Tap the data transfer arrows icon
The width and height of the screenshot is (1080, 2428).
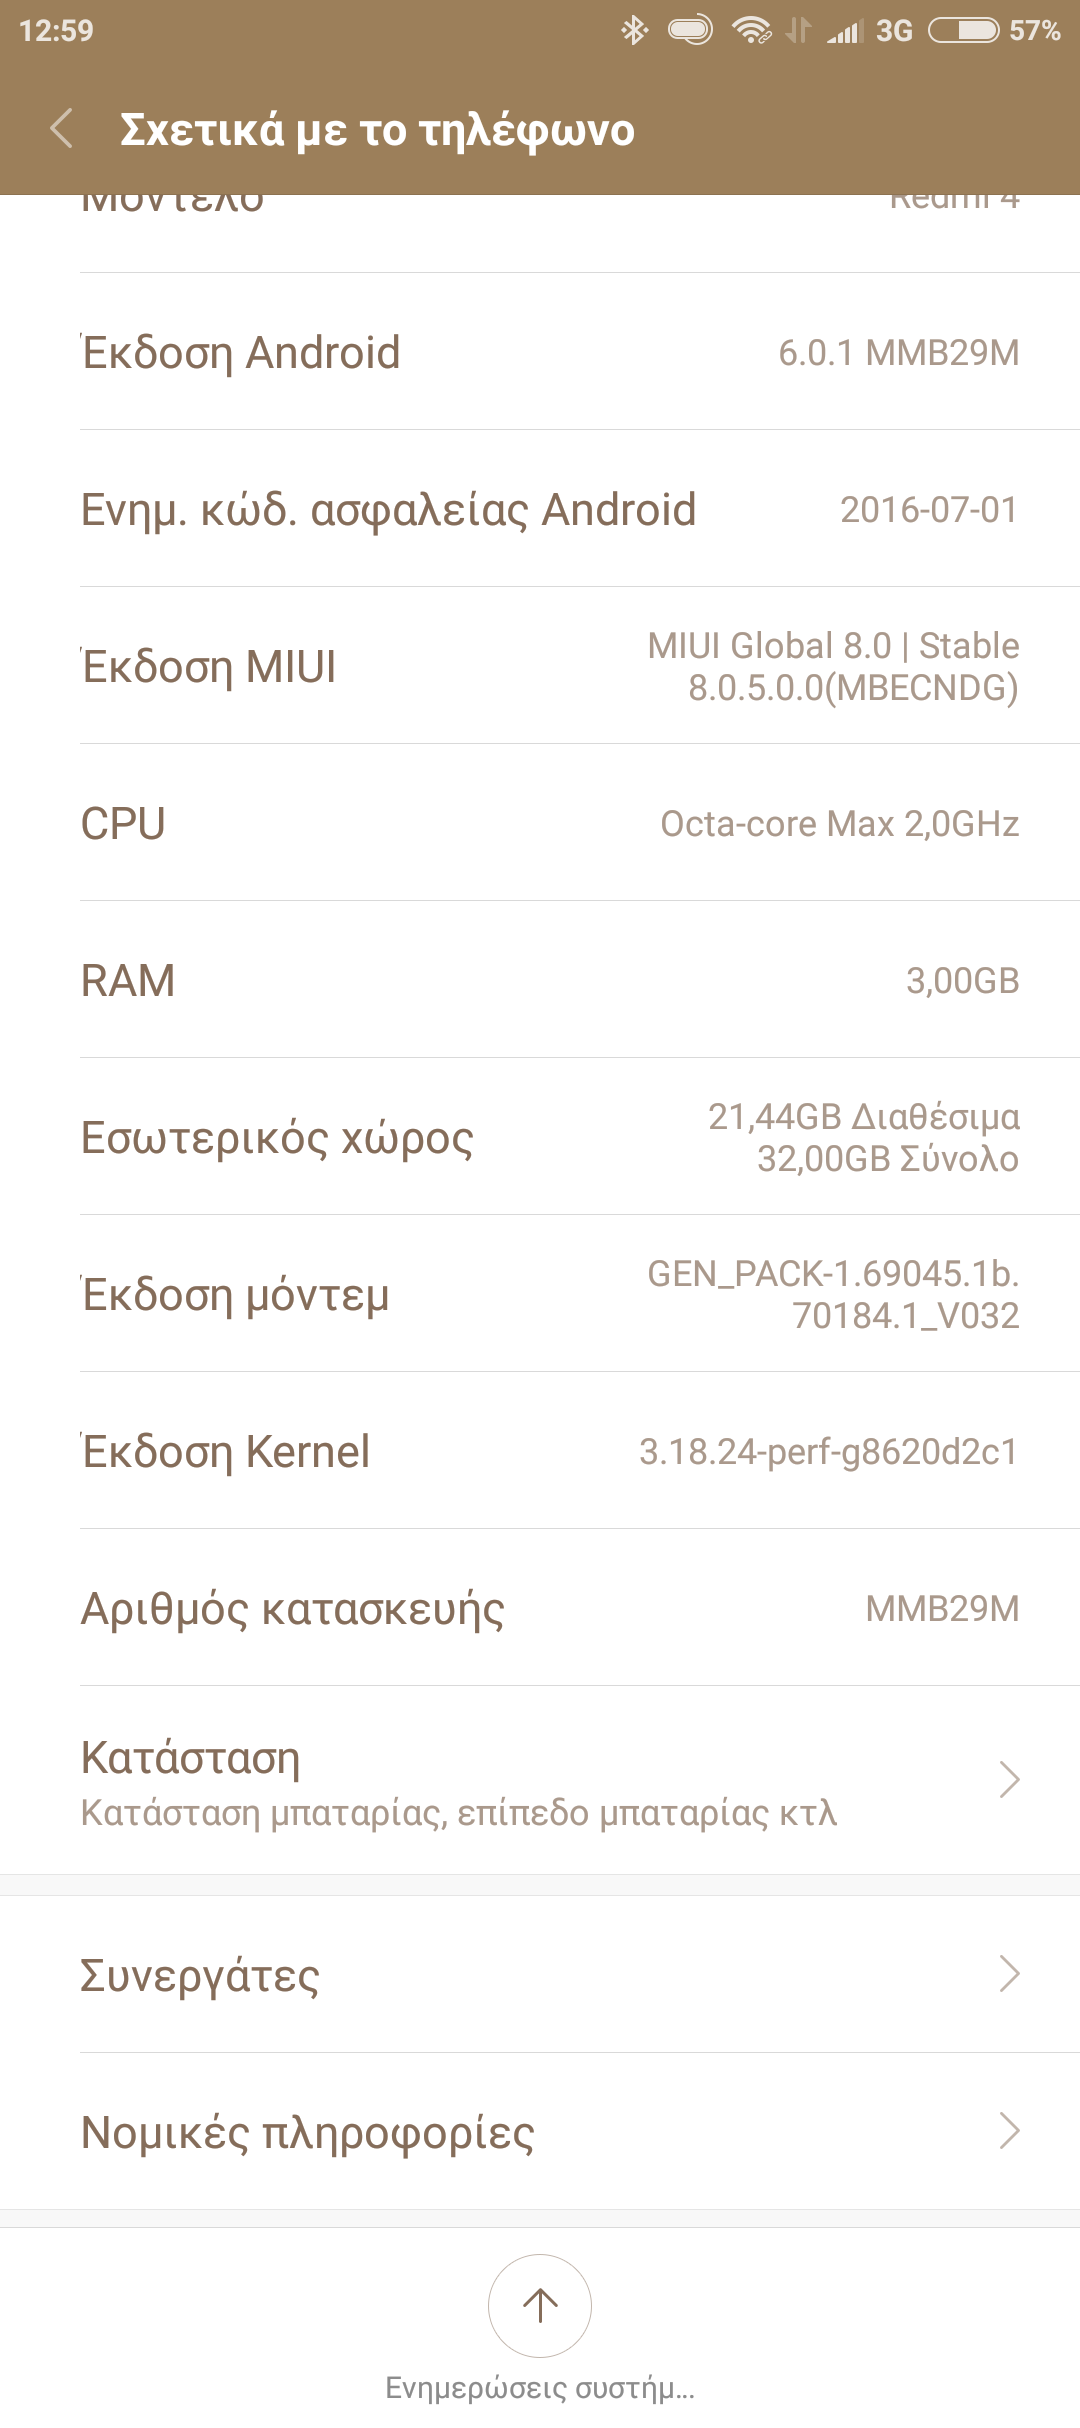798,31
